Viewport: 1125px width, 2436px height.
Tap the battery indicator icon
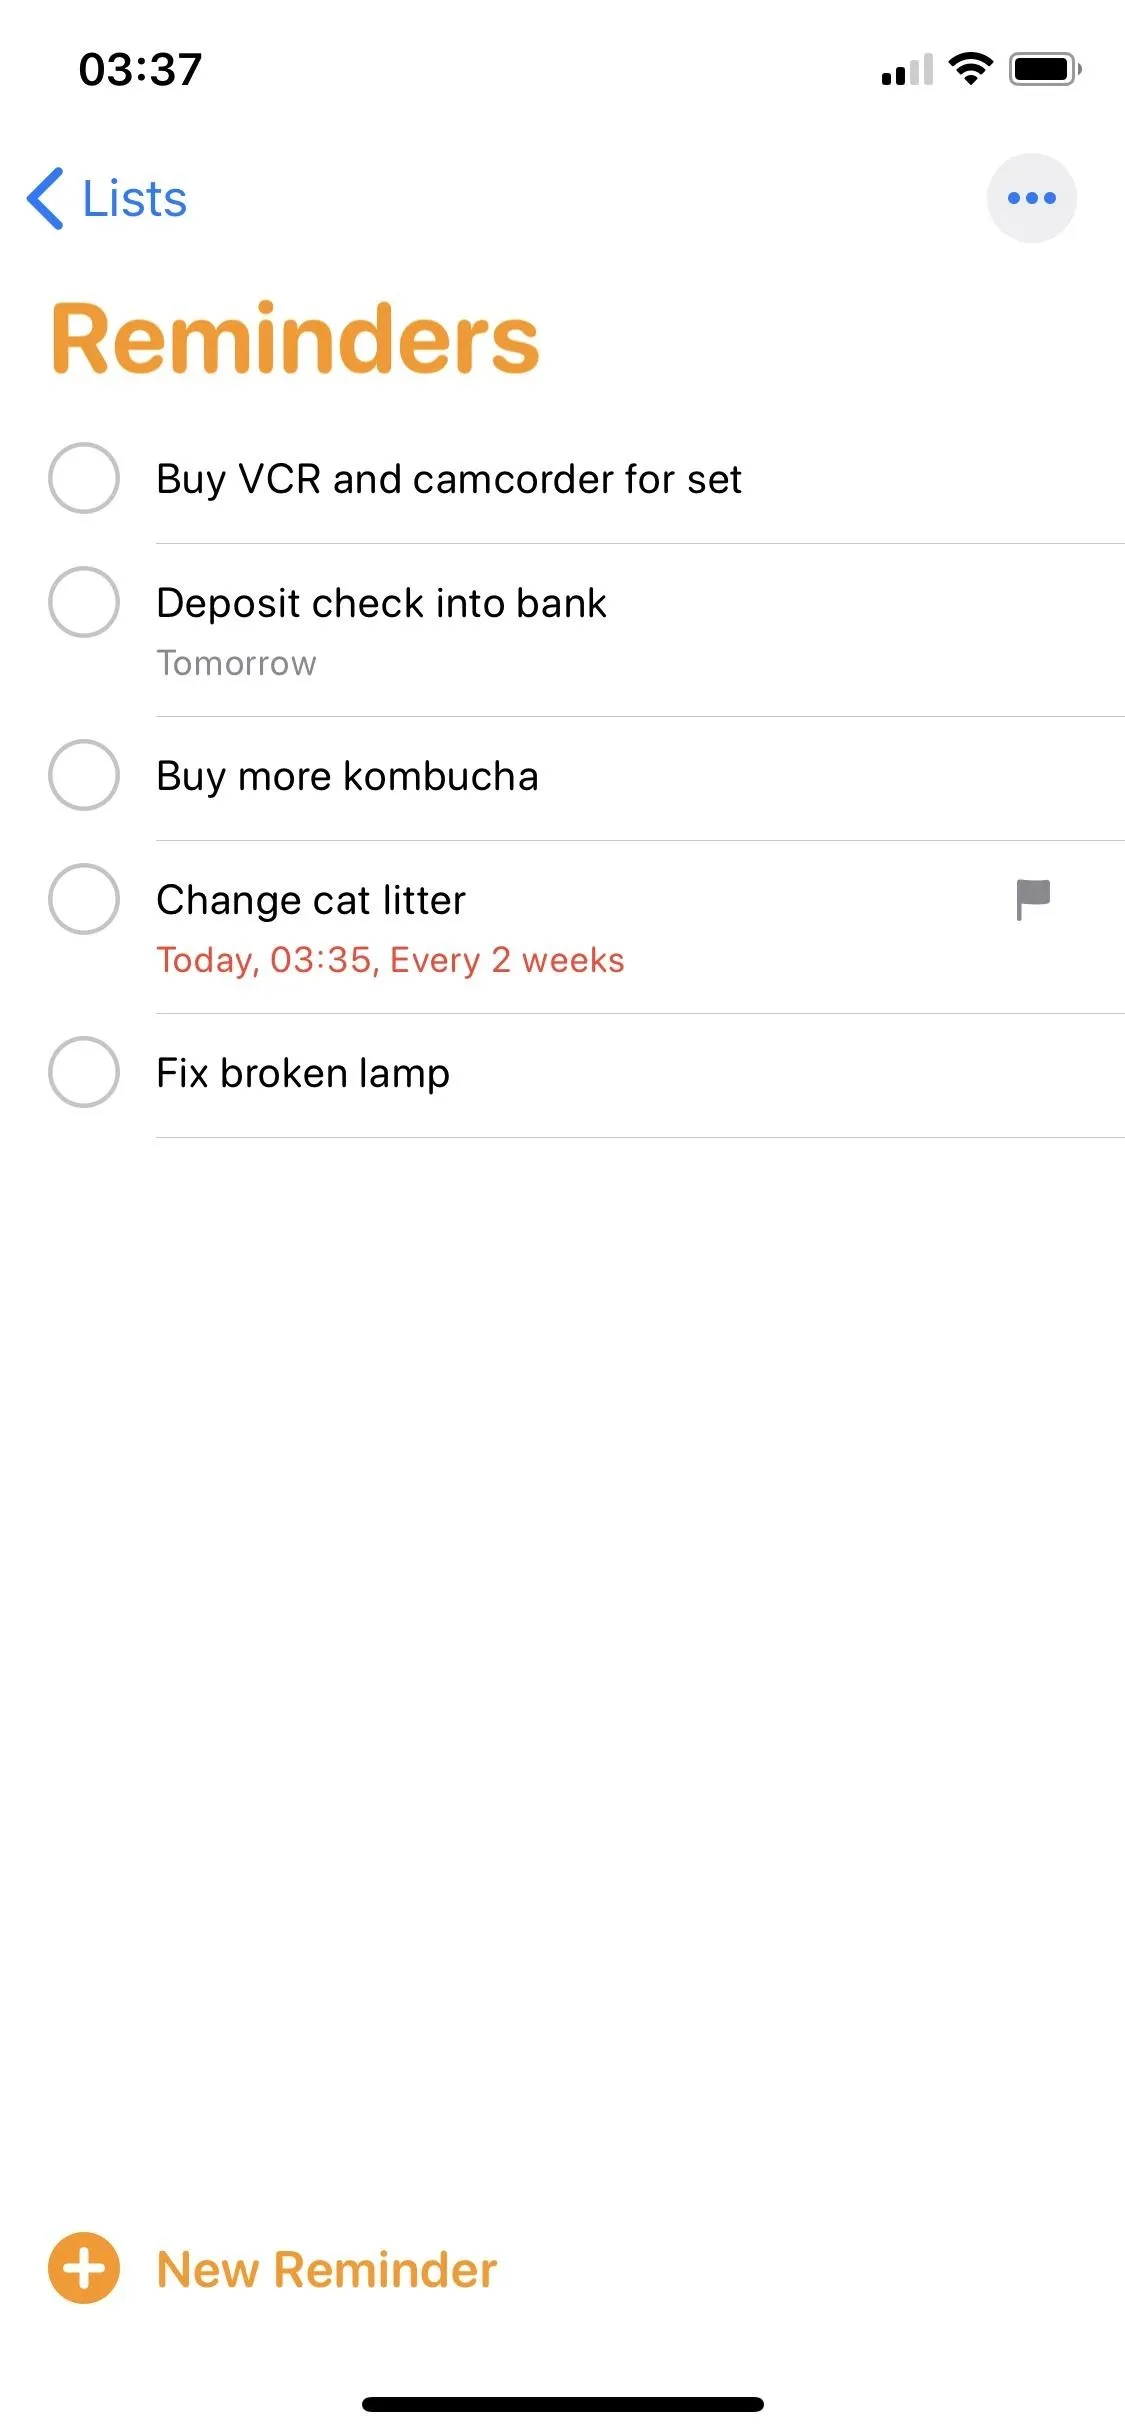(1045, 69)
